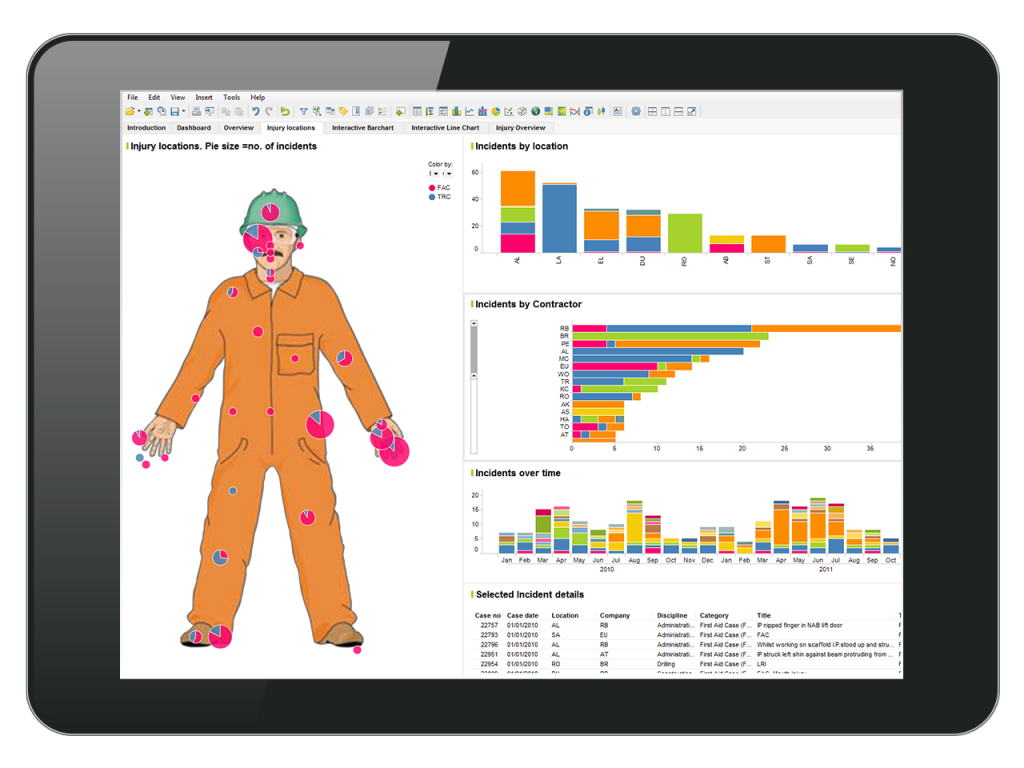Click the Print icon in toolbar
The width and height of the screenshot is (1024, 768).
(197, 111)
